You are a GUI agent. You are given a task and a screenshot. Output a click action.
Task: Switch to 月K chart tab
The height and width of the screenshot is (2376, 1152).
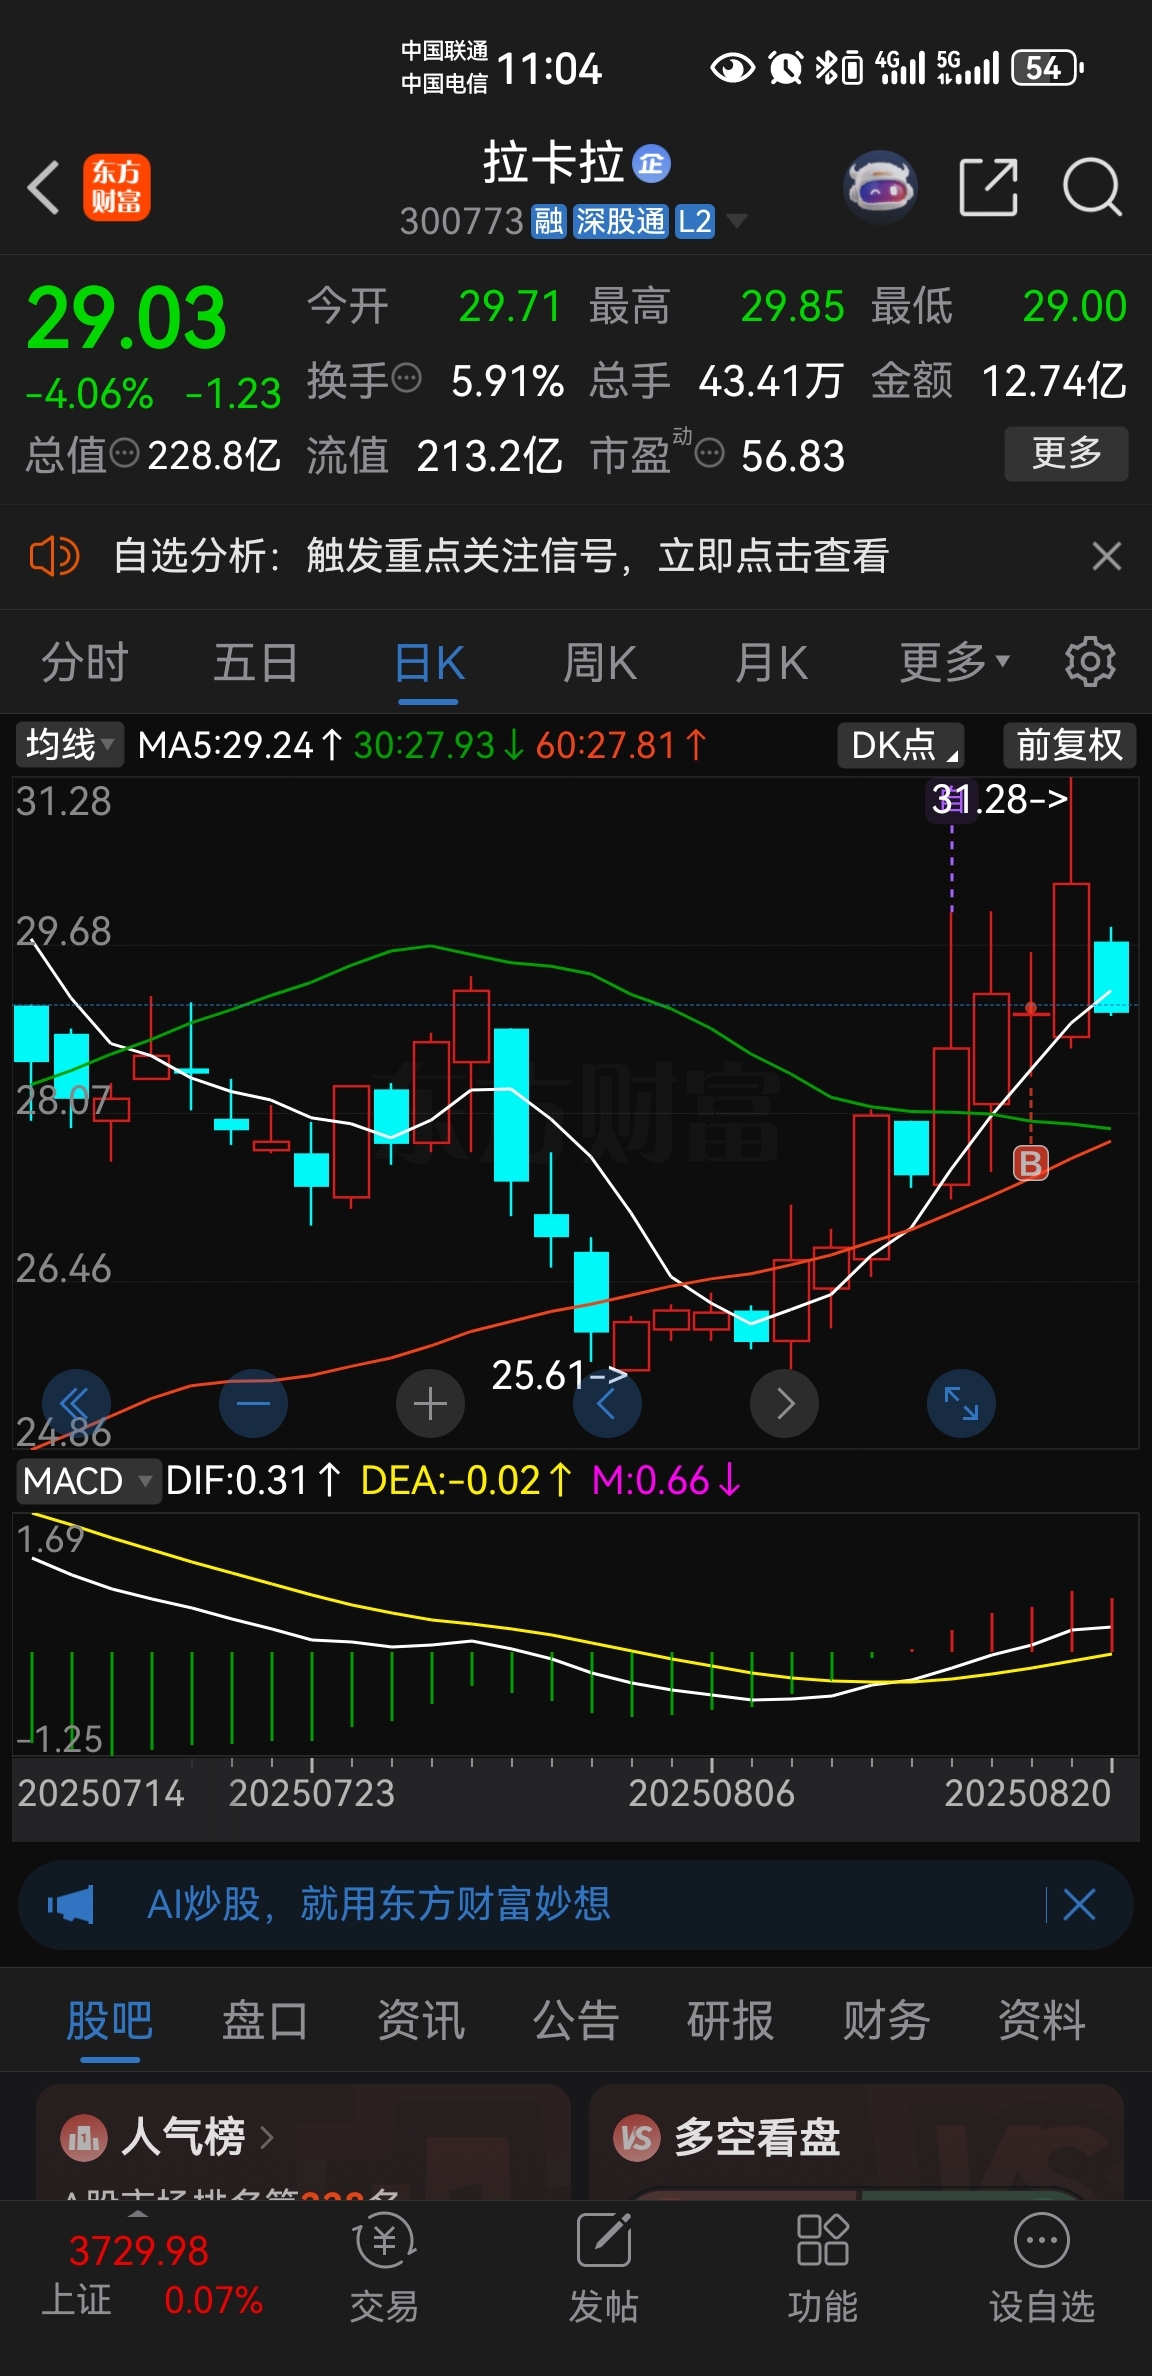click(771, 663)
